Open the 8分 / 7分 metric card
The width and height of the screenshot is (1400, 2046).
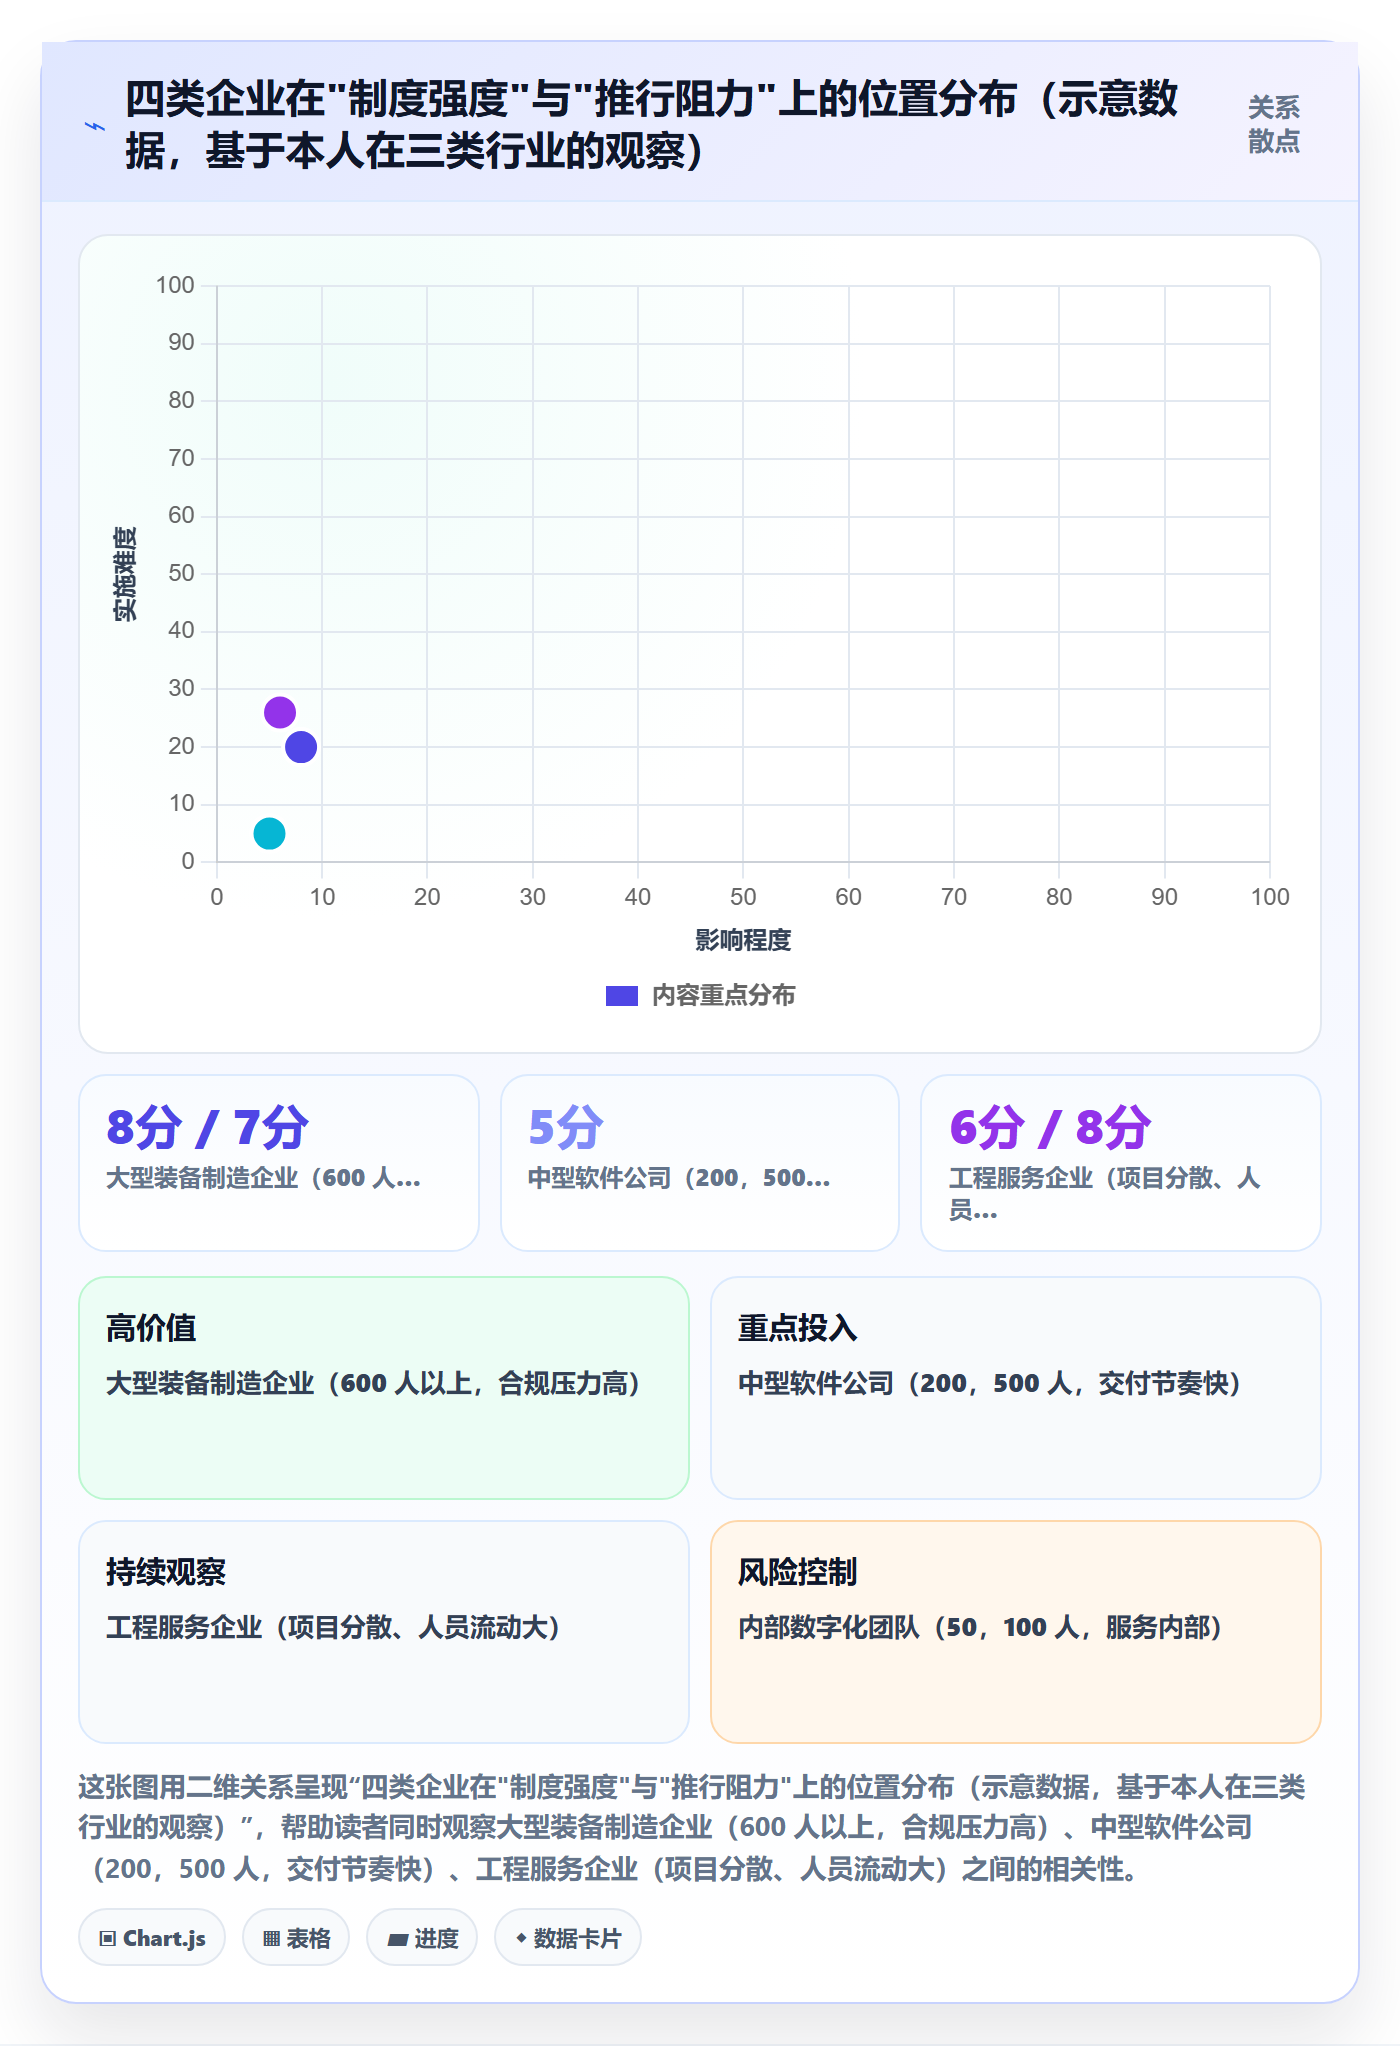[279, 1163]
